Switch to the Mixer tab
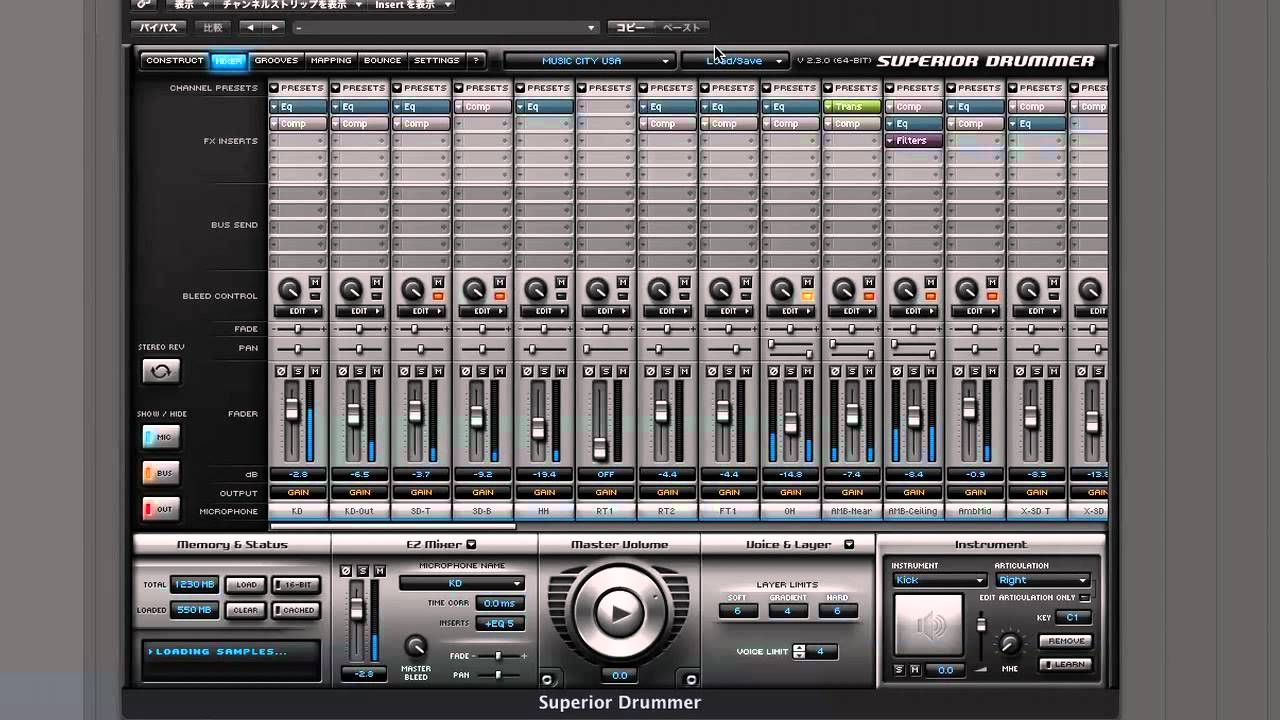The width and height of the screenshot is (1280, 720). [x=229, y=61]
